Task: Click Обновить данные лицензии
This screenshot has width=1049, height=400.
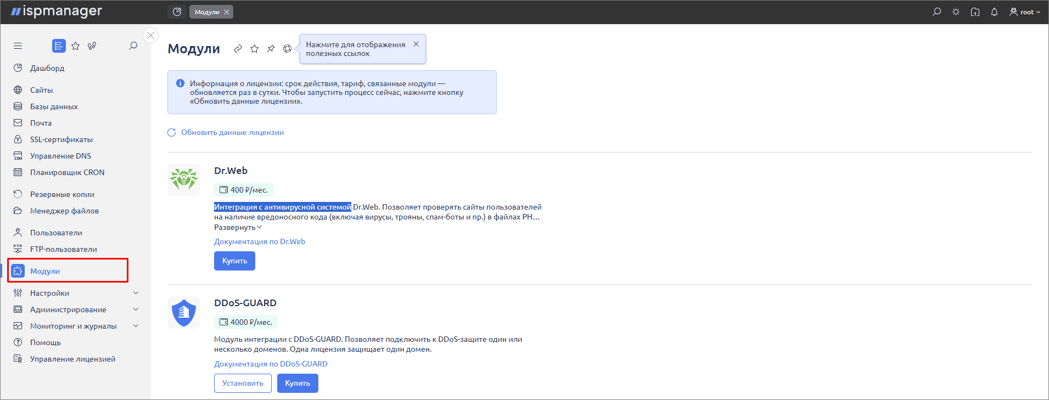Action: pos(225,132)
